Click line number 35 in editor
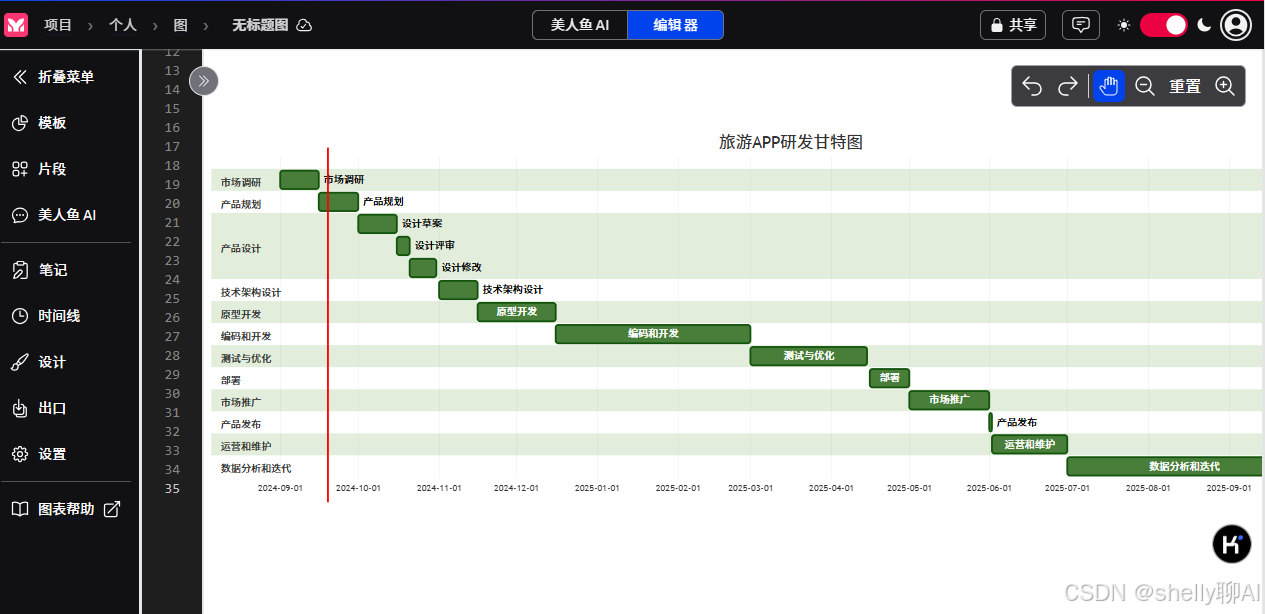Screen dimensions: 1265x614 click(172, 489)
